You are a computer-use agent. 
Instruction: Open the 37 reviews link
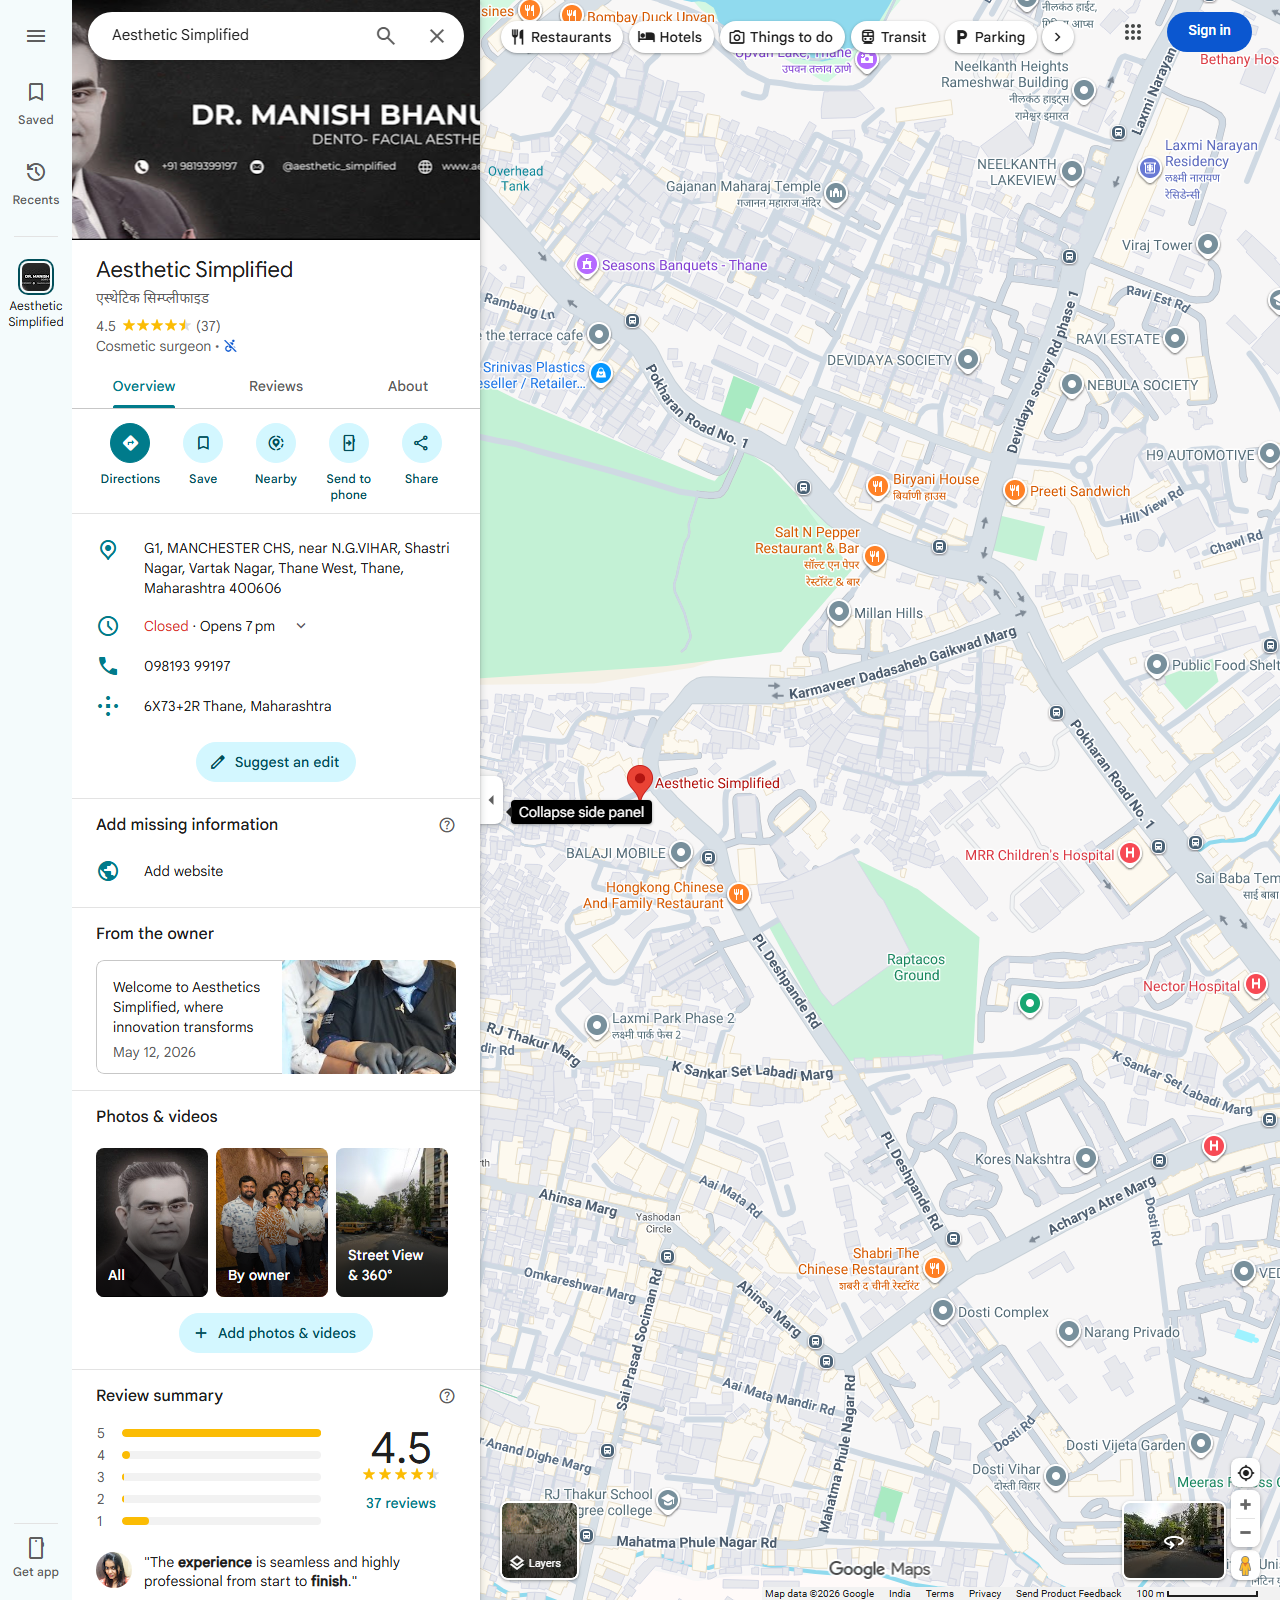(401, 1503)
